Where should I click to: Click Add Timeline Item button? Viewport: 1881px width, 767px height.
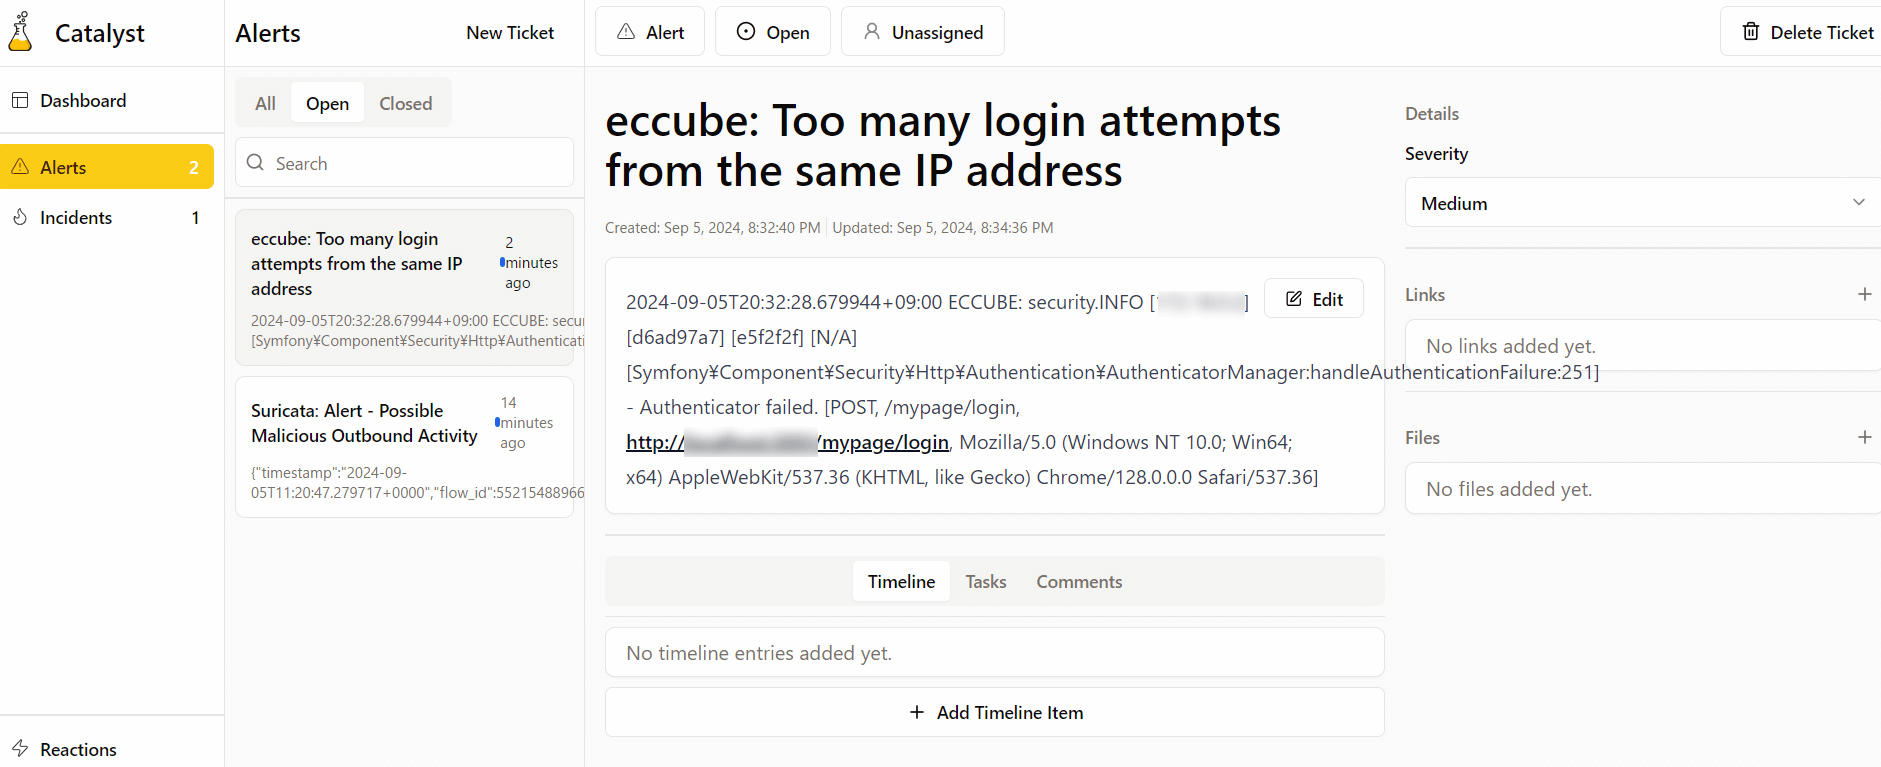pyautogui.click(x=994, y=712)
